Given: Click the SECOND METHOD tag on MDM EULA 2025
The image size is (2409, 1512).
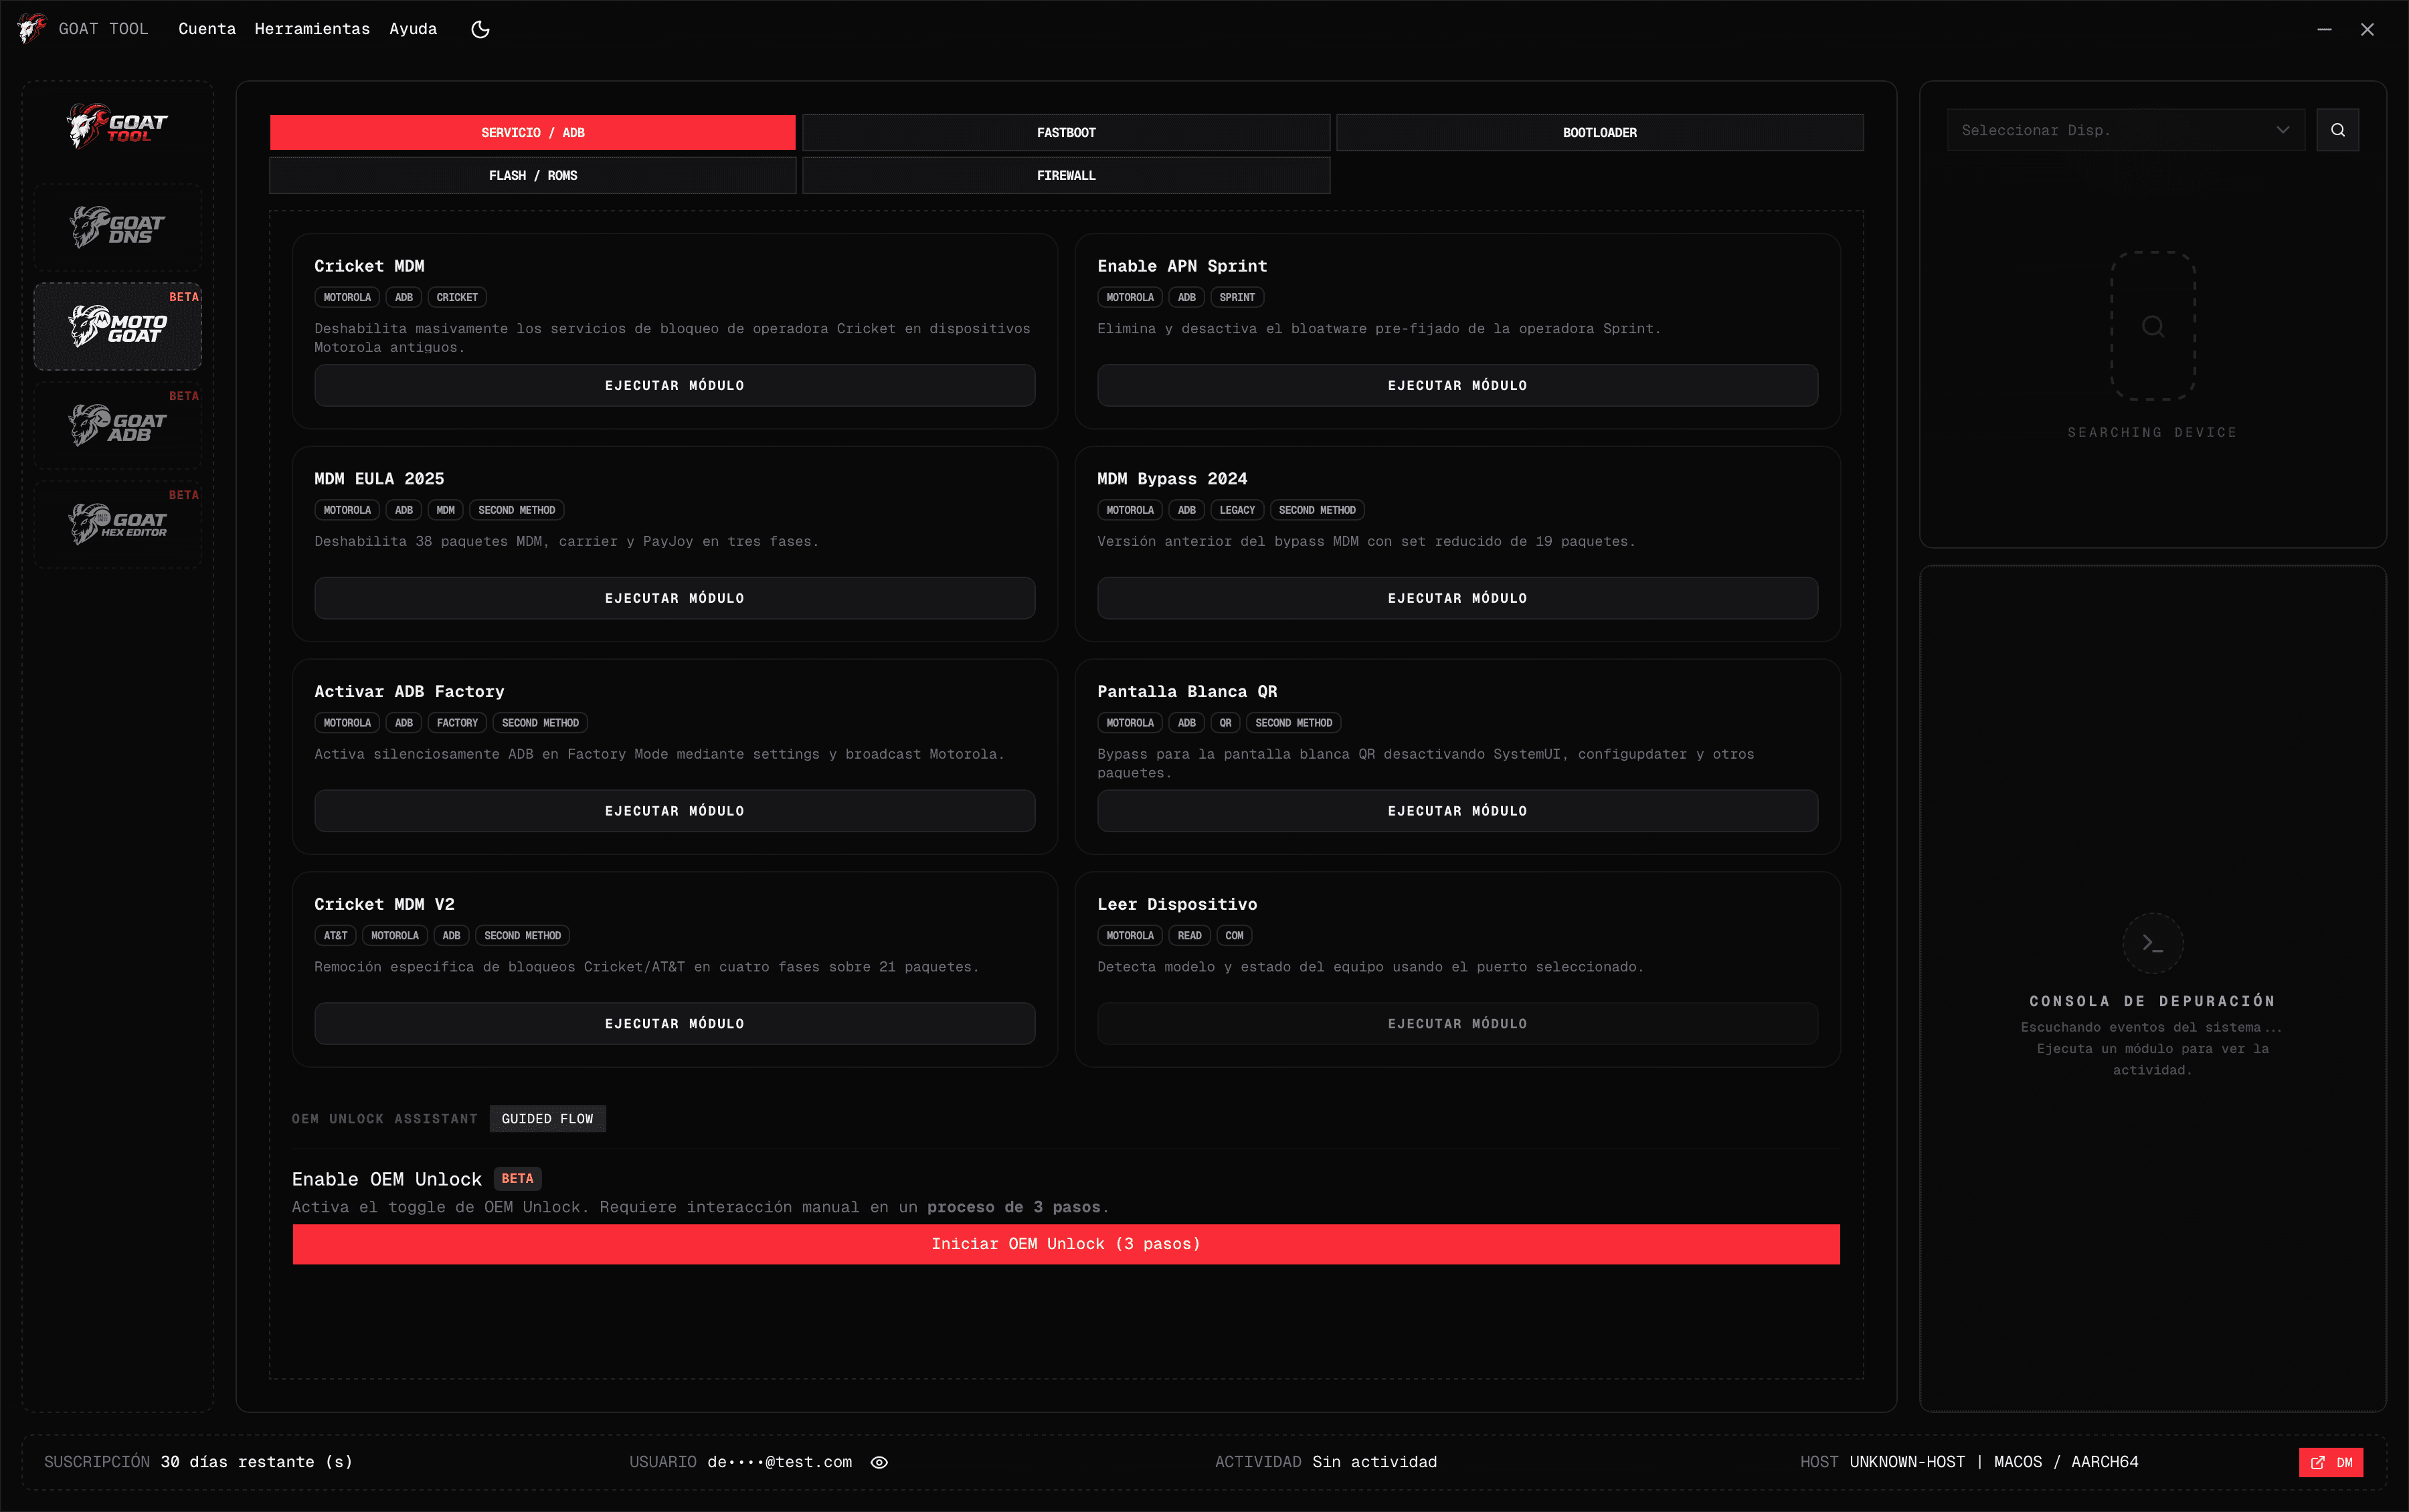Looking at the screenshot, I should click(x=516, y=510).
